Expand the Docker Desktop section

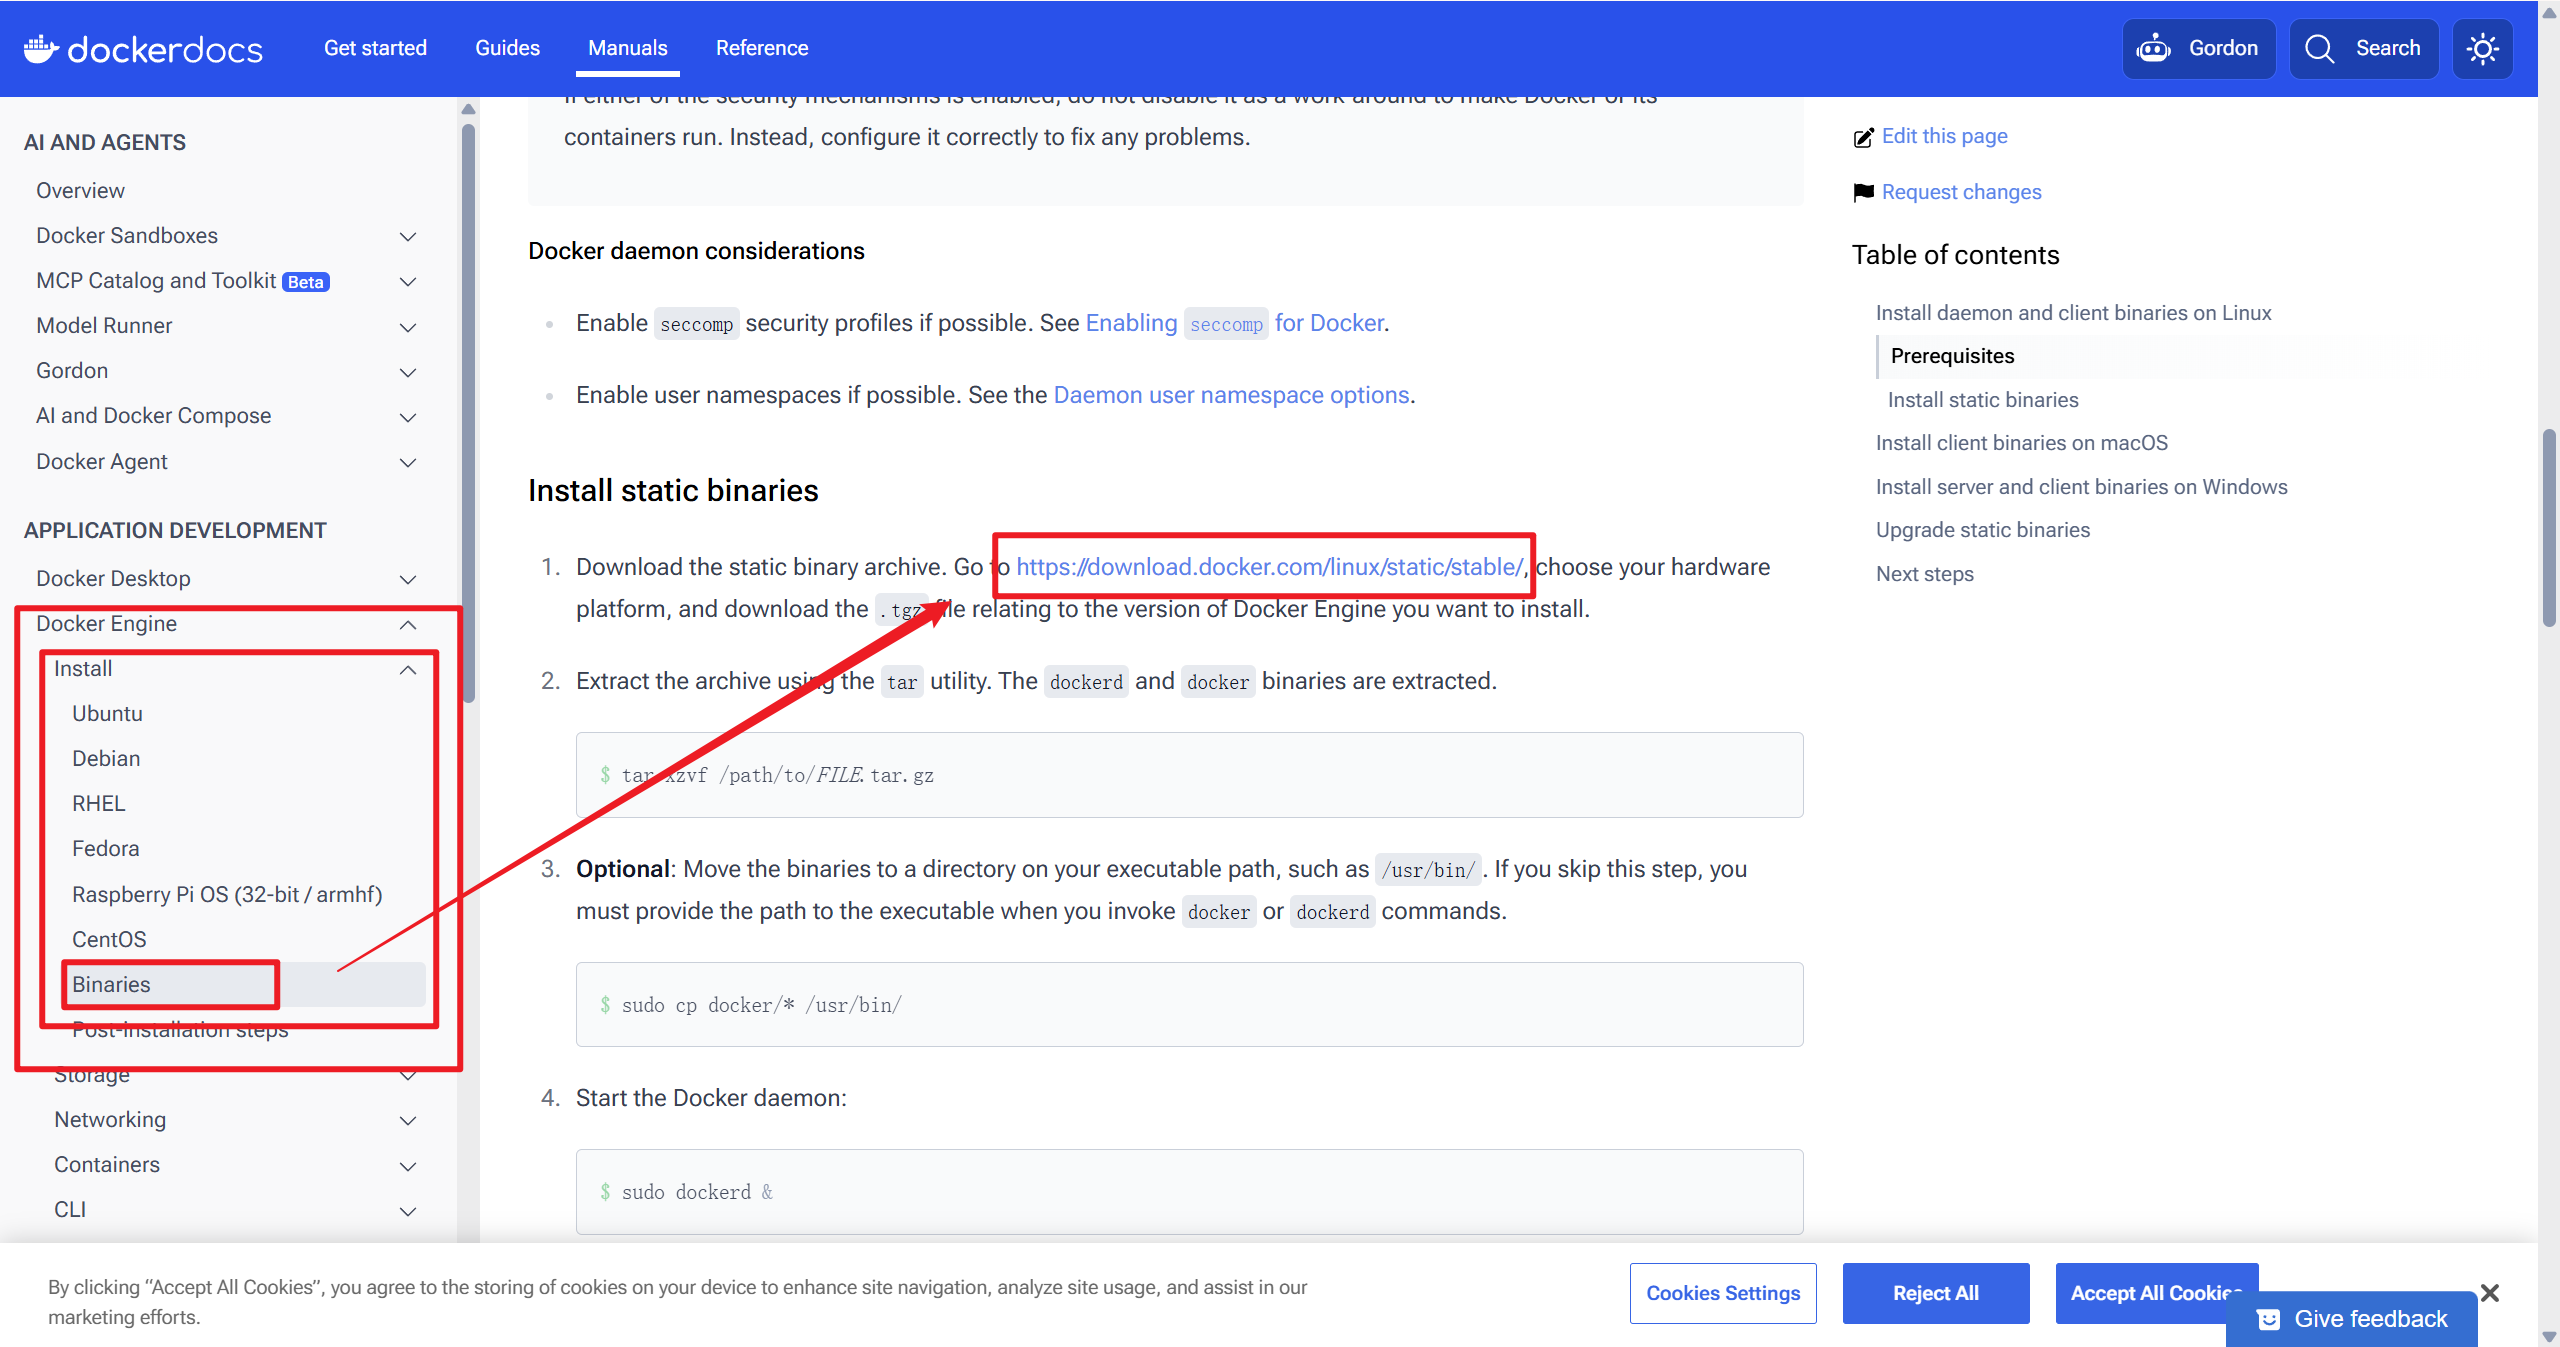click(408, 579)
